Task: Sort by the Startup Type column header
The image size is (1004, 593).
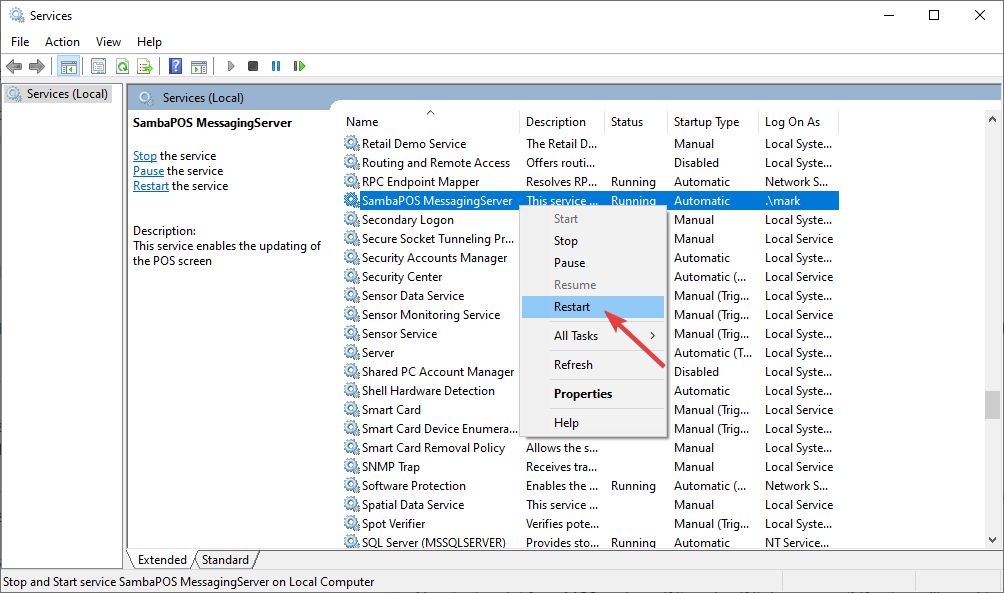Action: point(713,122)
